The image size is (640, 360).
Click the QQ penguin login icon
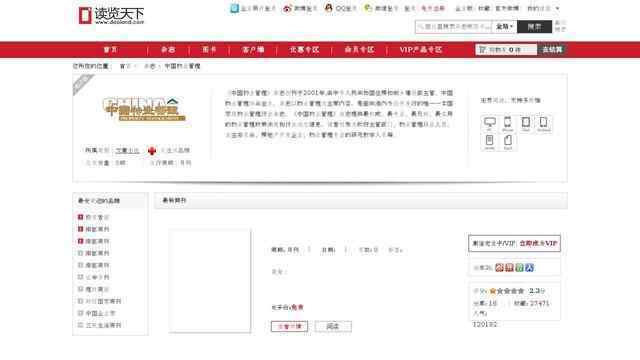[329, 8]
